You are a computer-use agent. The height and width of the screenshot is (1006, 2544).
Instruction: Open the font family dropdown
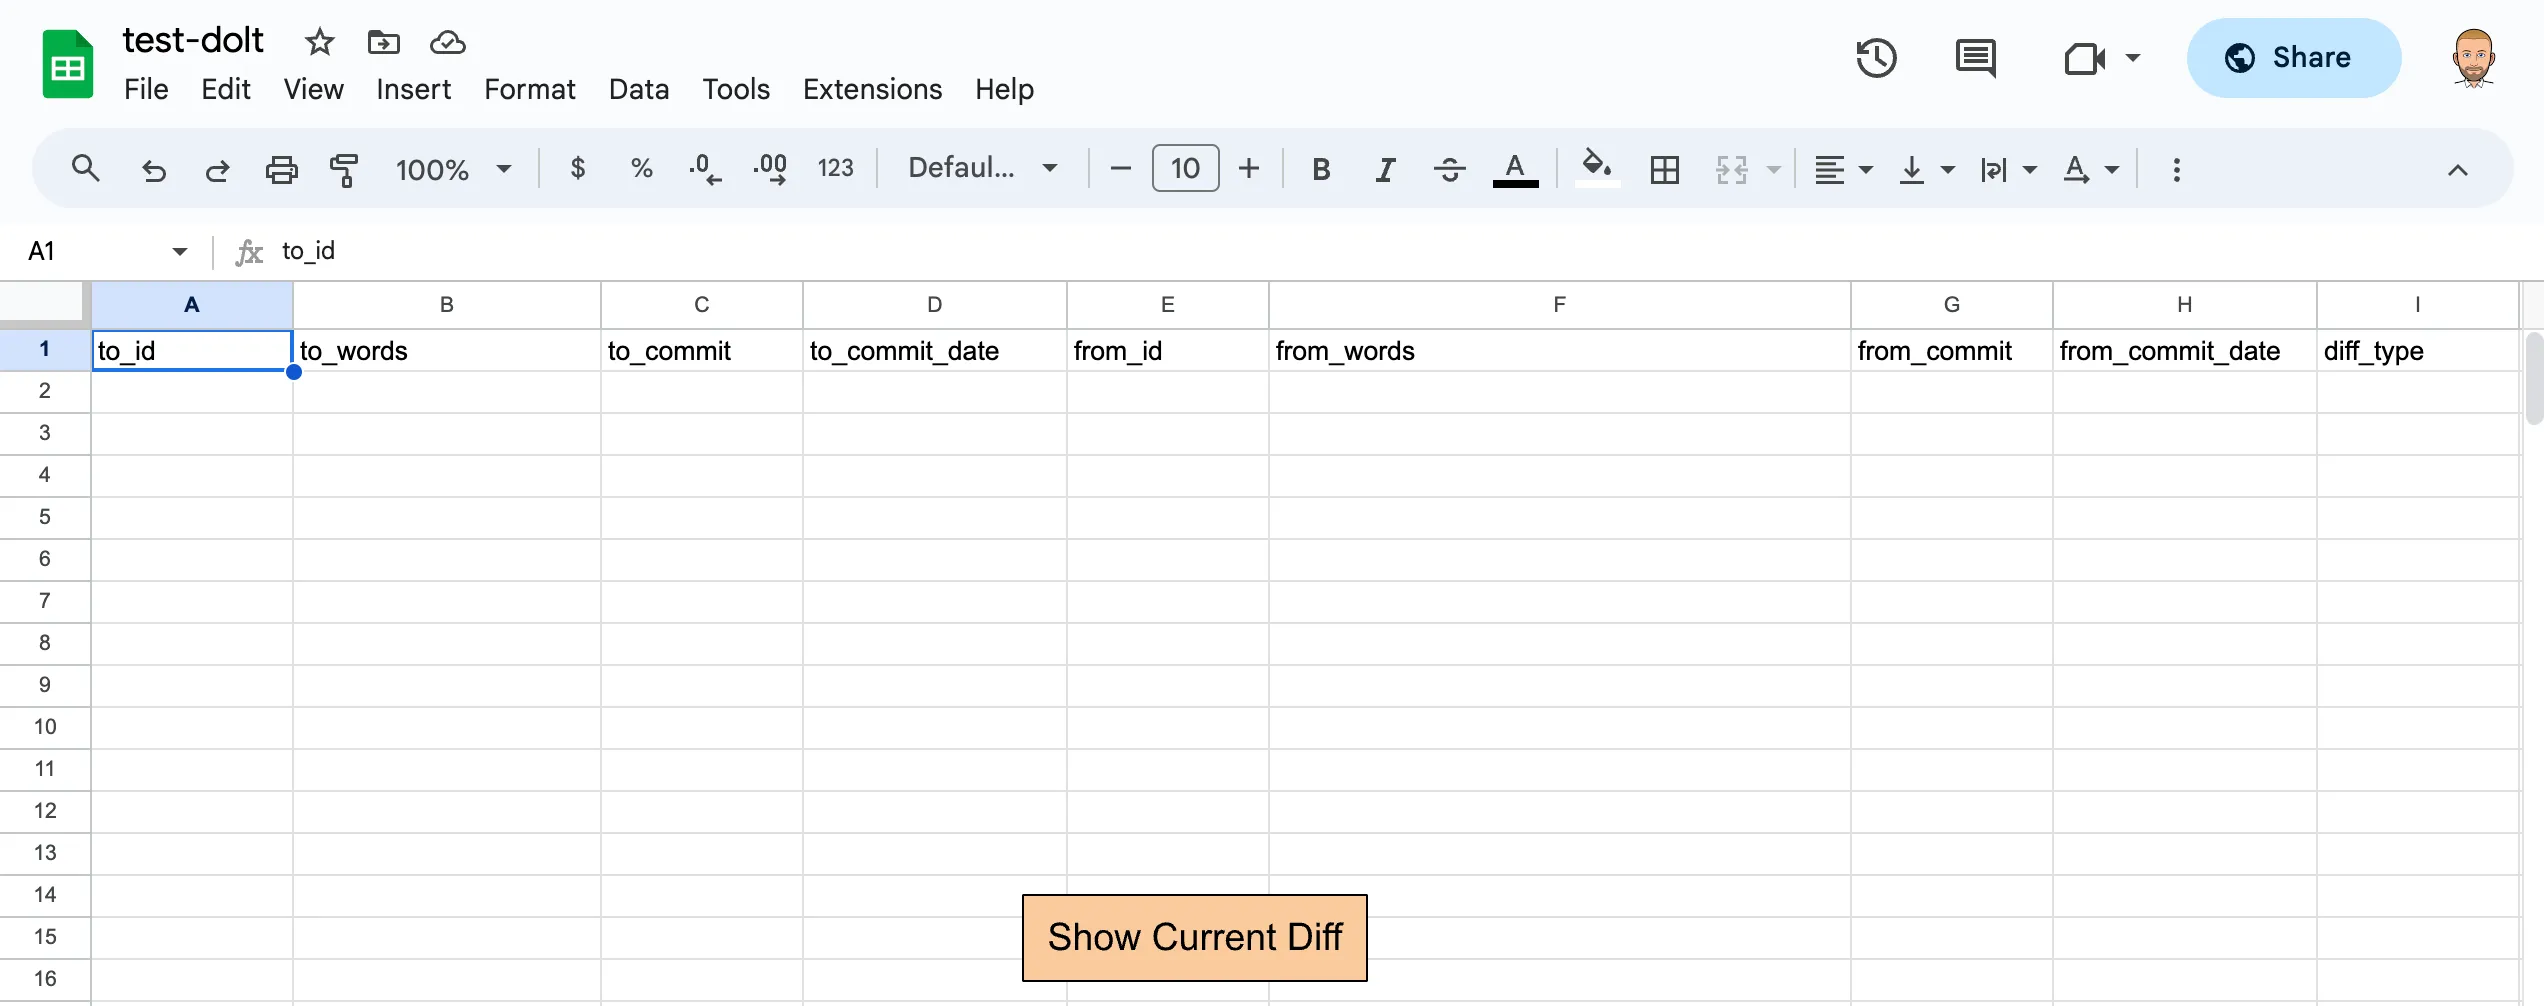(983, 168)
